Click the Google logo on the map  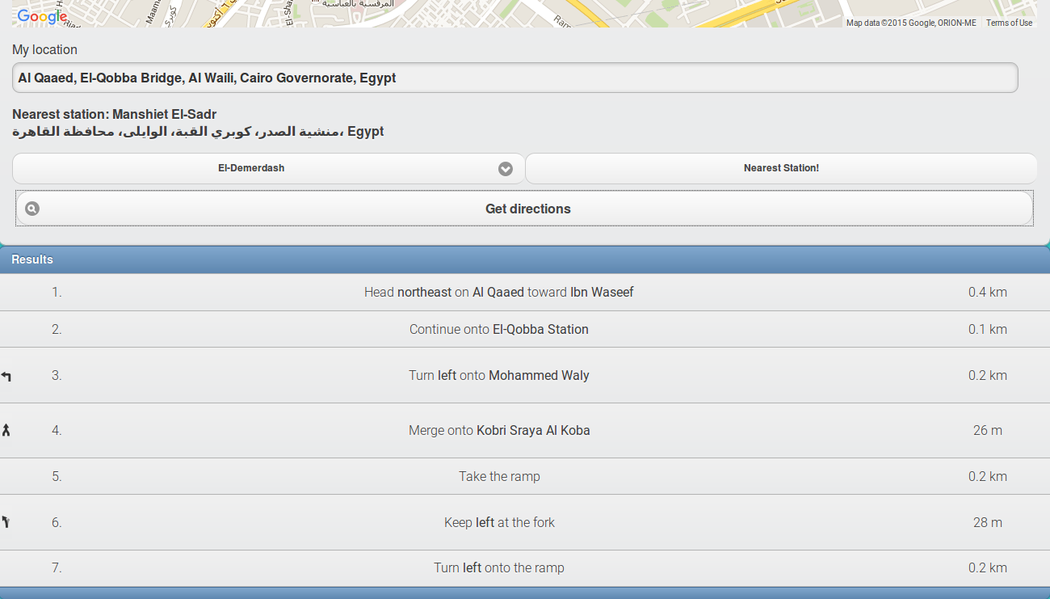tap(42, 16)
